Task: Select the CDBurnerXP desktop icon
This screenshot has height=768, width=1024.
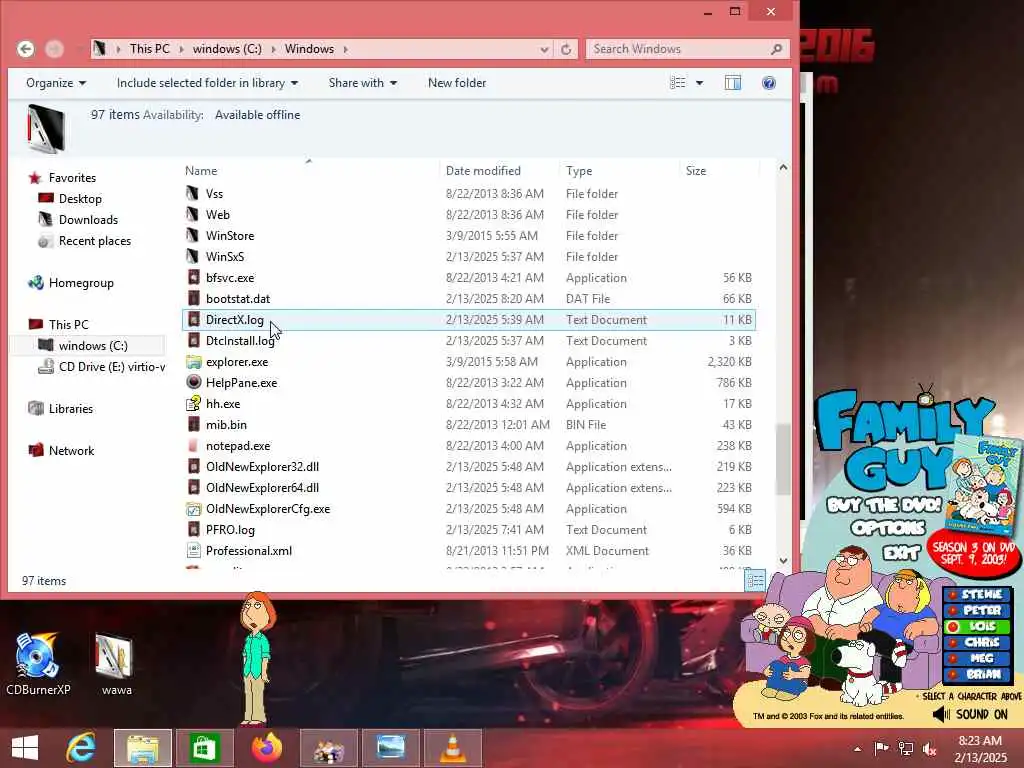Action: click(x=38, y=664)
